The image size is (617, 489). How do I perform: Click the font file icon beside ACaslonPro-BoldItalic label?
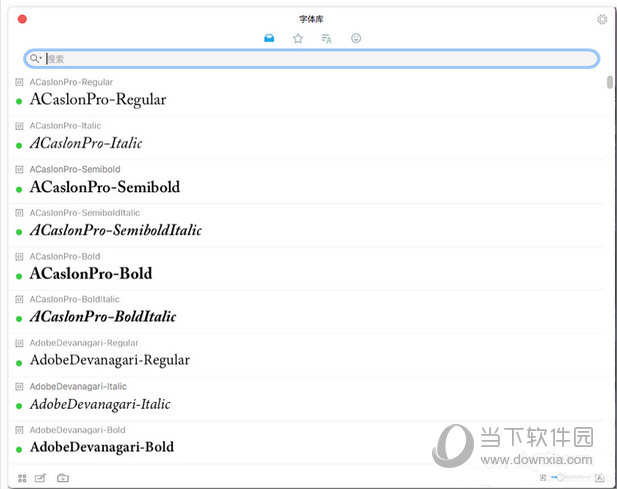click(19, 299)
